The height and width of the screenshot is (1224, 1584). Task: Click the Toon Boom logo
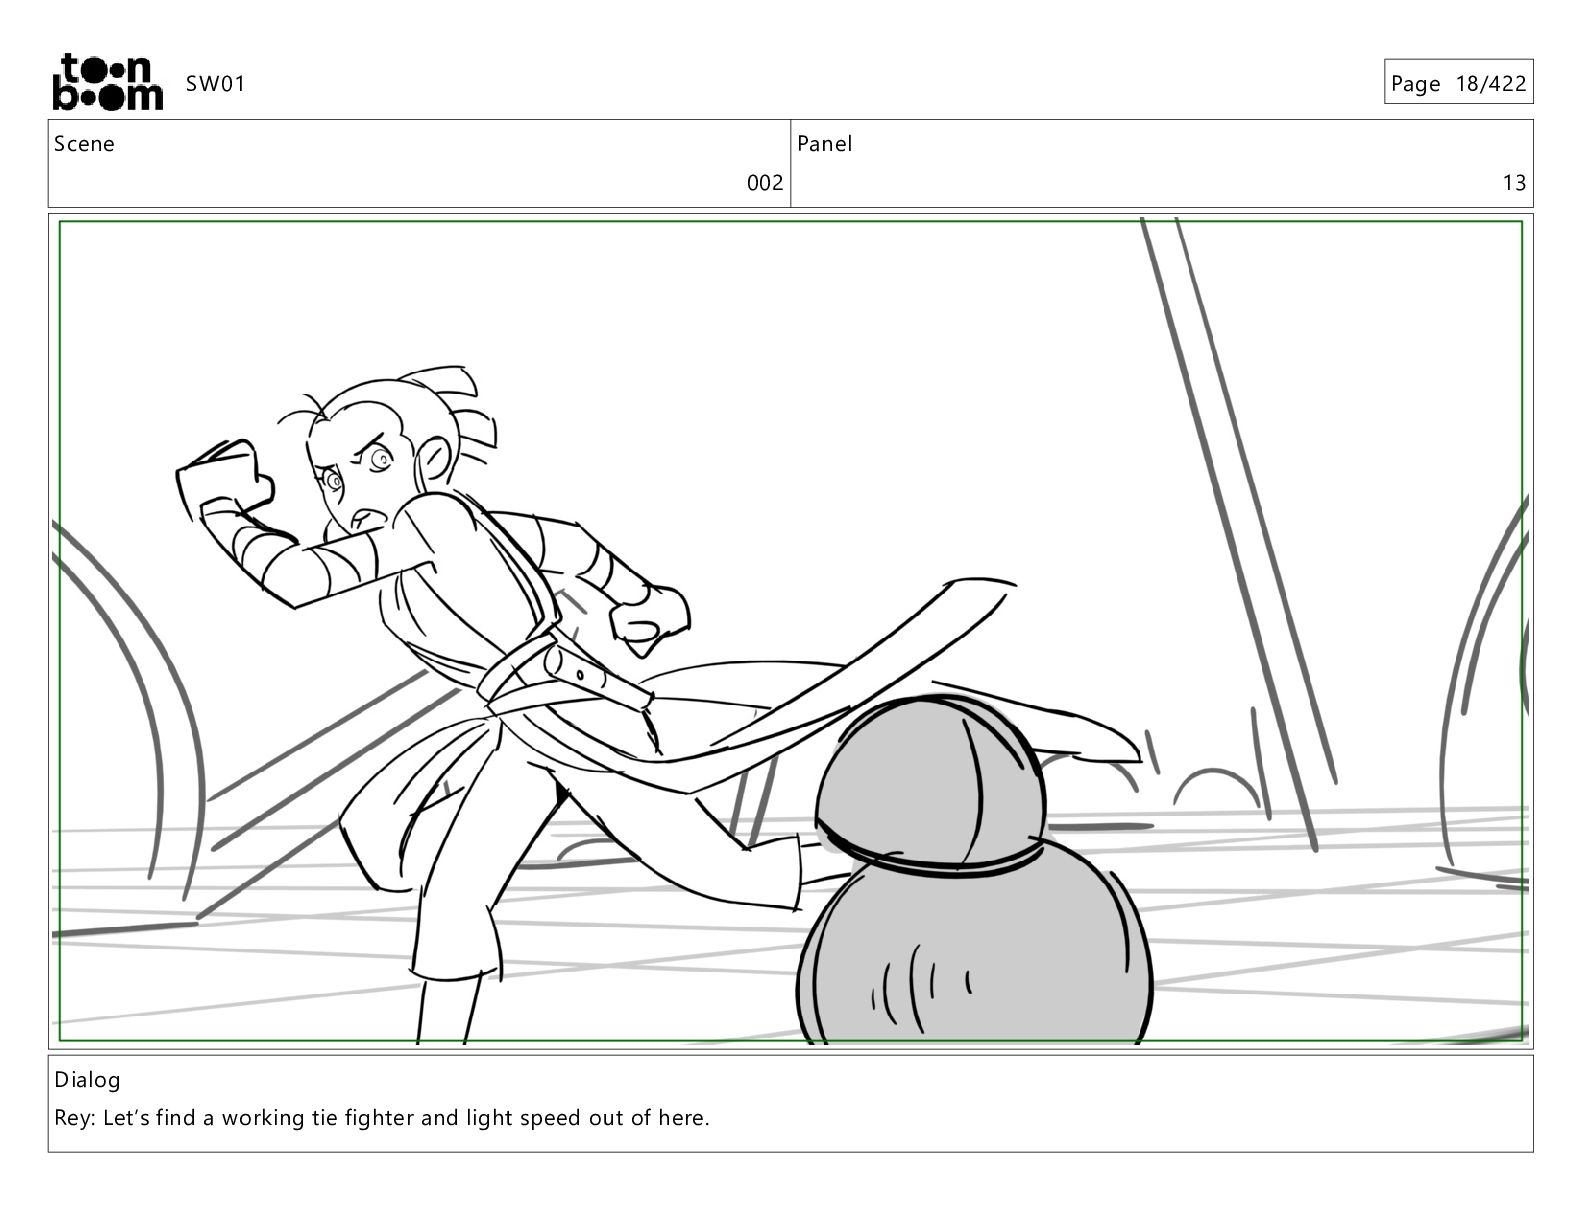(107, 81)
